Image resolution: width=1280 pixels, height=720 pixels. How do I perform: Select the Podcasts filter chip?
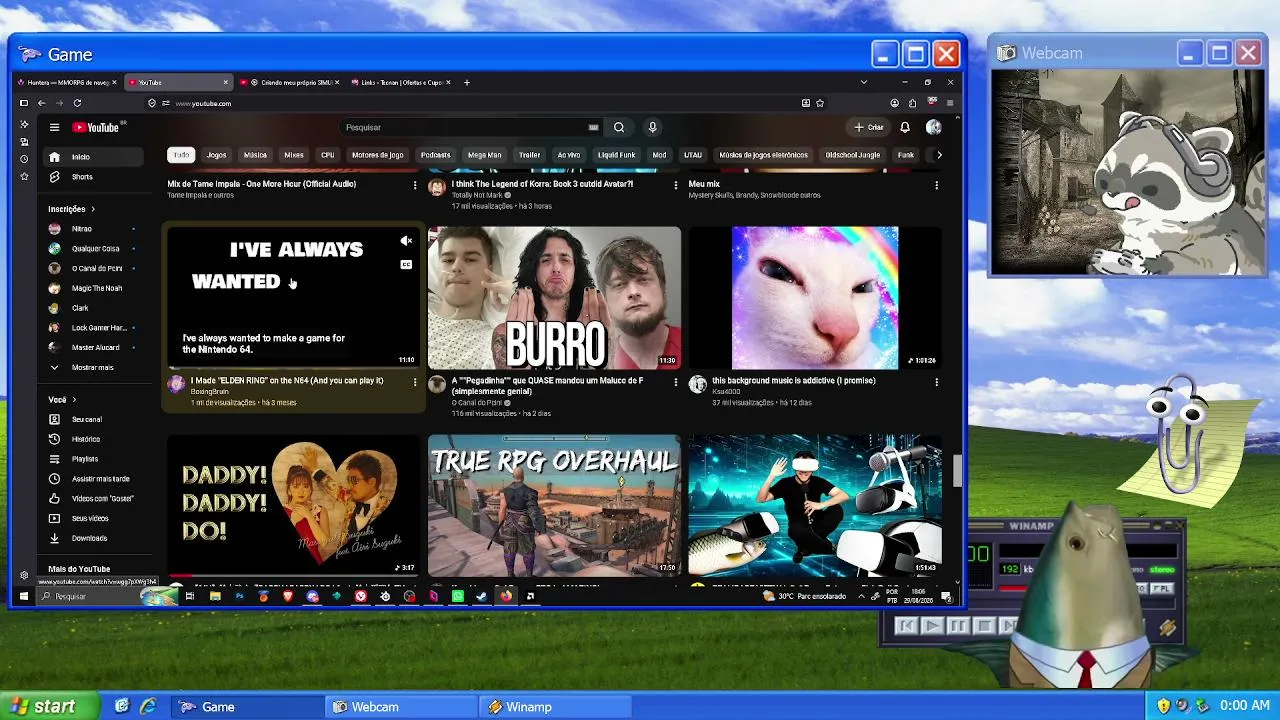coord(435,155)
